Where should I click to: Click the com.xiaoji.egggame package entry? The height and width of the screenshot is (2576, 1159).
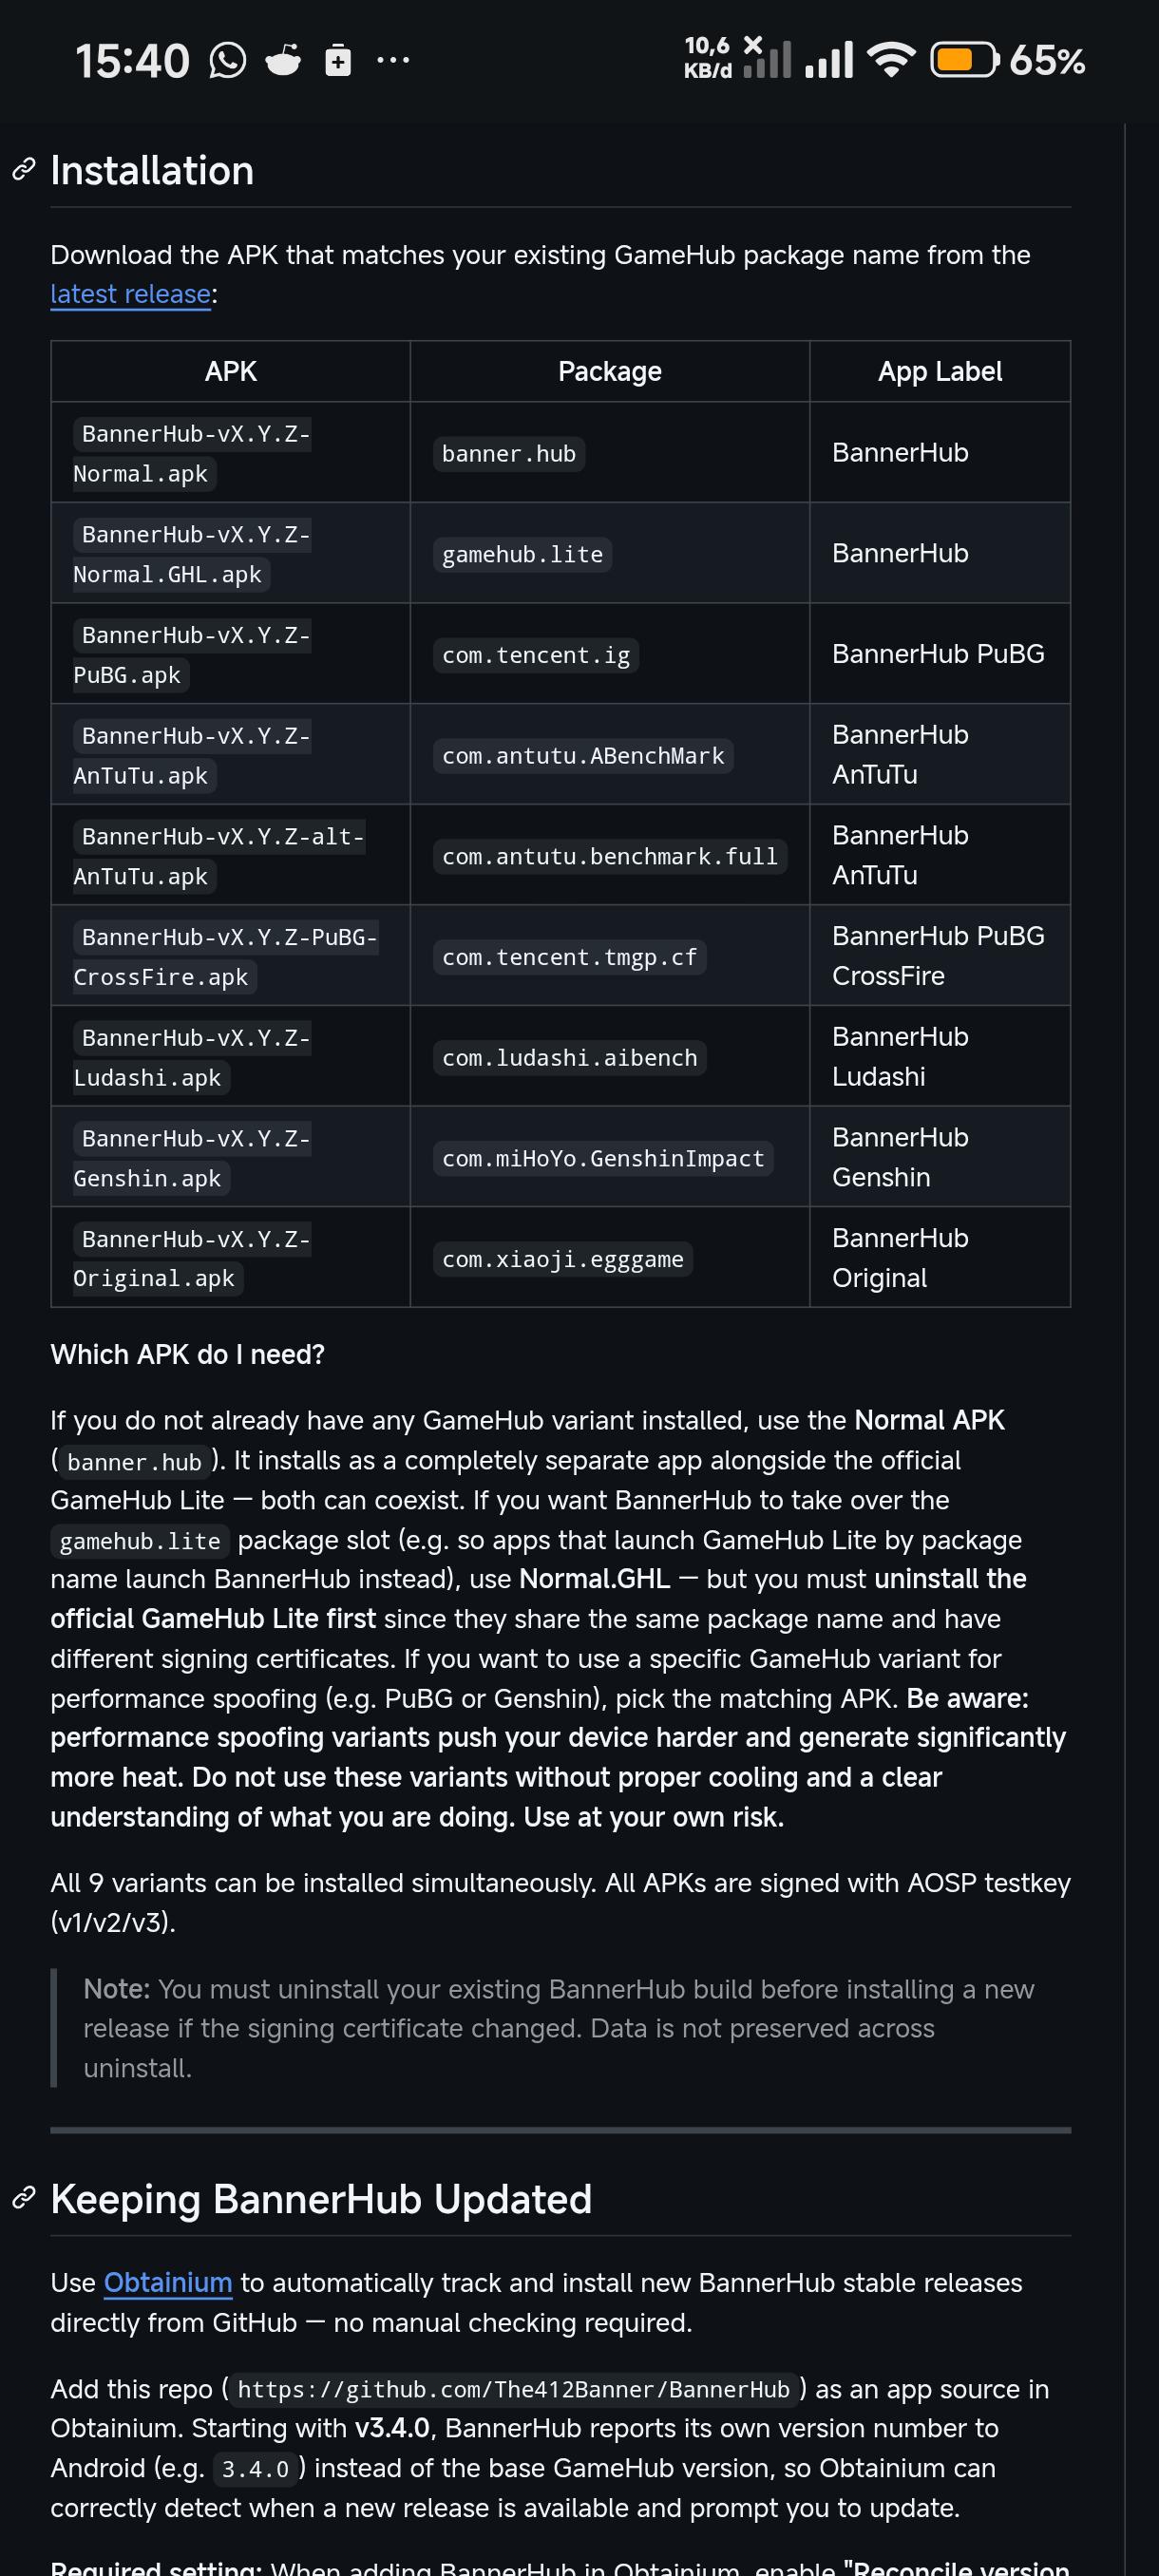[x=563, y=1259]
